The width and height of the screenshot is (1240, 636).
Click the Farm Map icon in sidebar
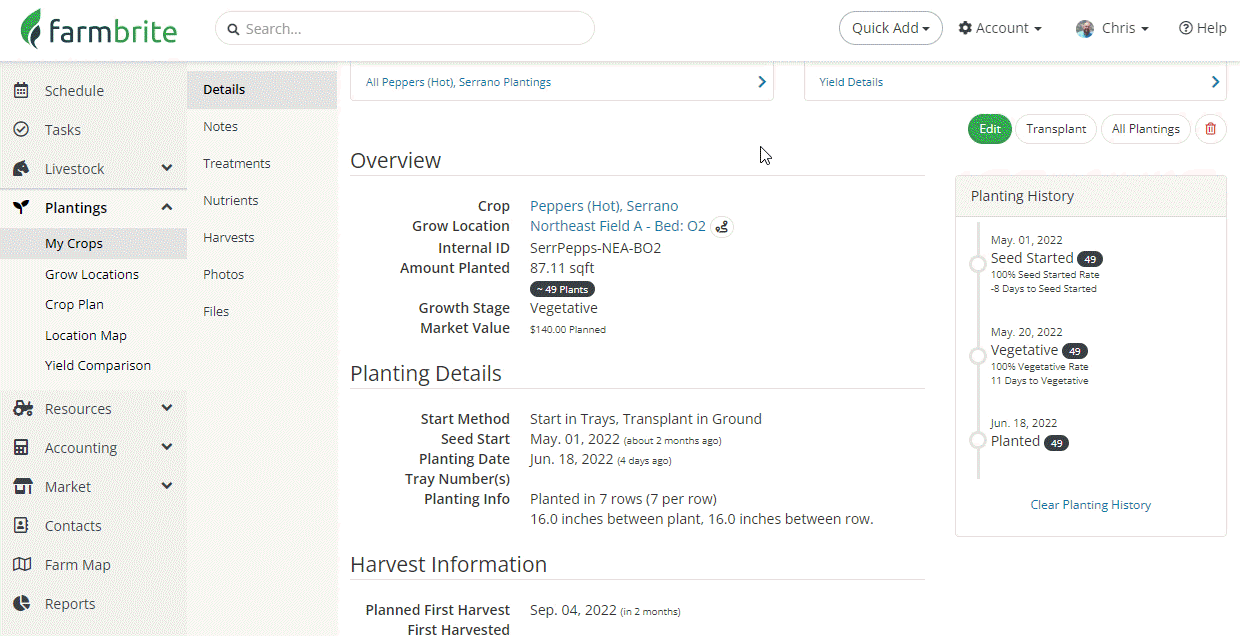pos(21,565)
